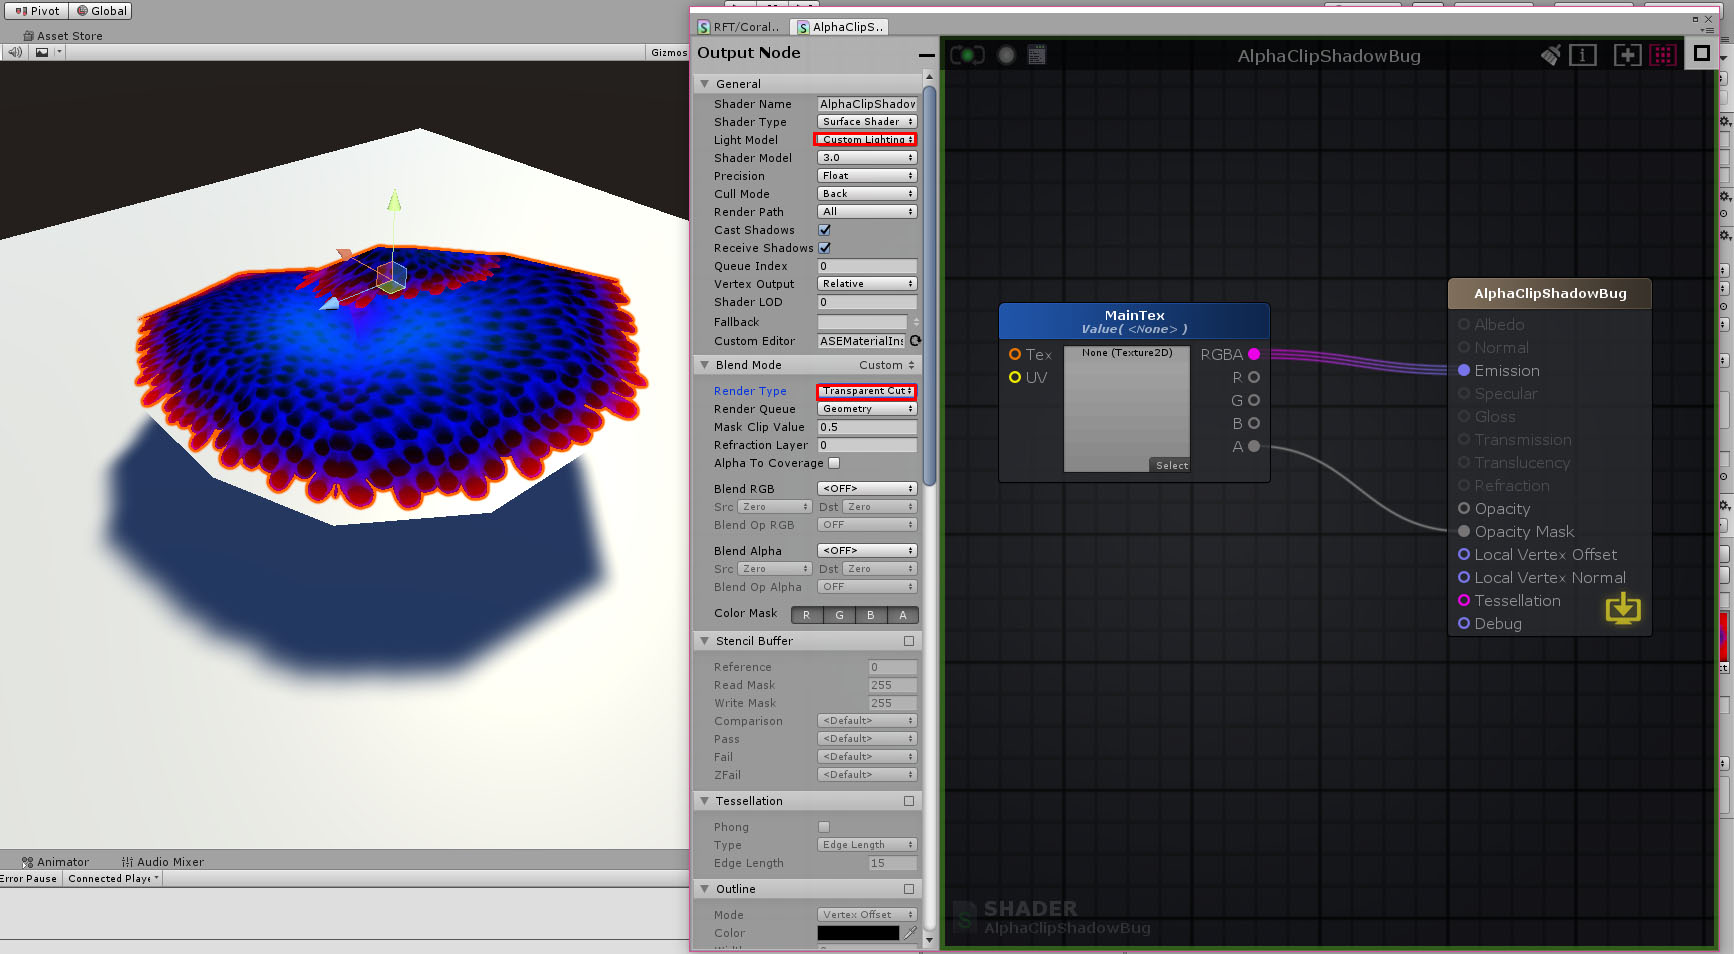Open the Render Path dropdown
Image resolution: width=1734 pixels, height=954 pixels.
(867, 212)
